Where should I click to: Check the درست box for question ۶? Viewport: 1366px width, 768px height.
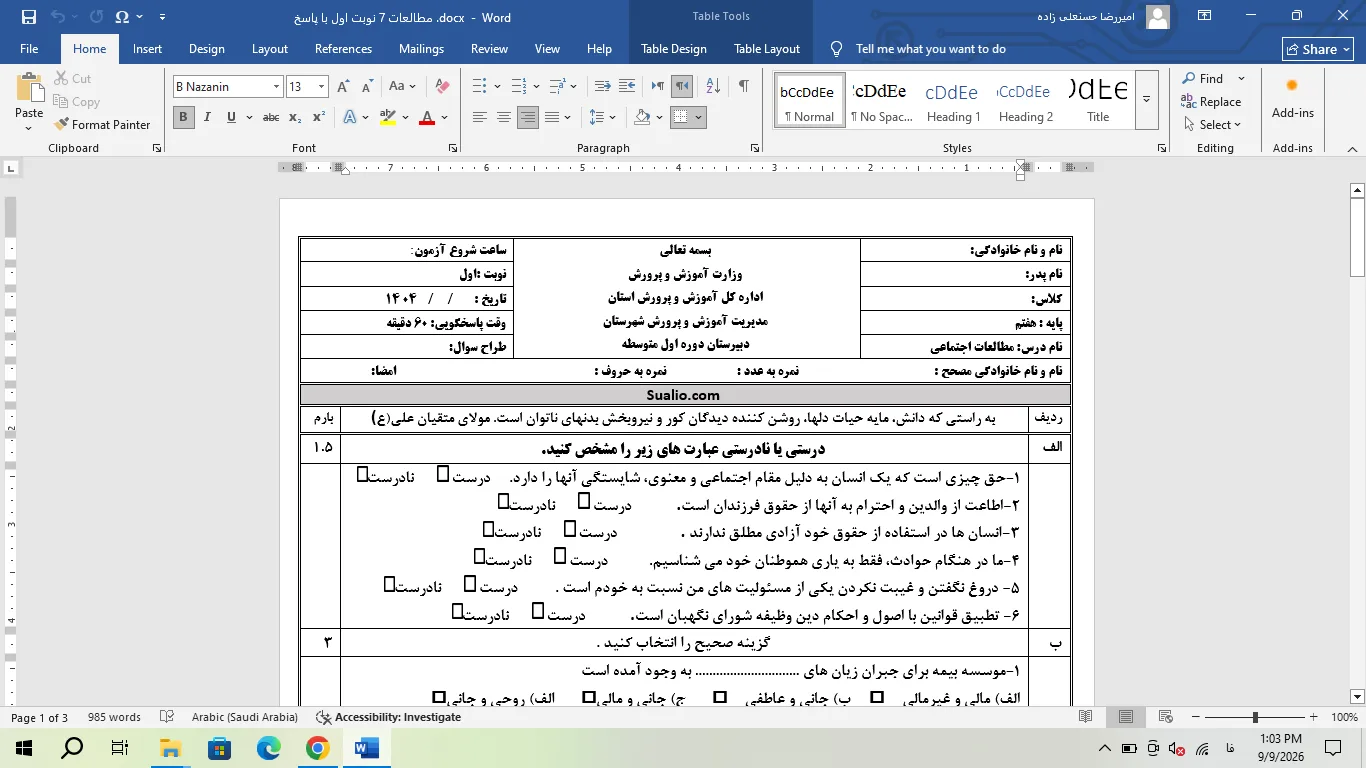click(538, 610)
